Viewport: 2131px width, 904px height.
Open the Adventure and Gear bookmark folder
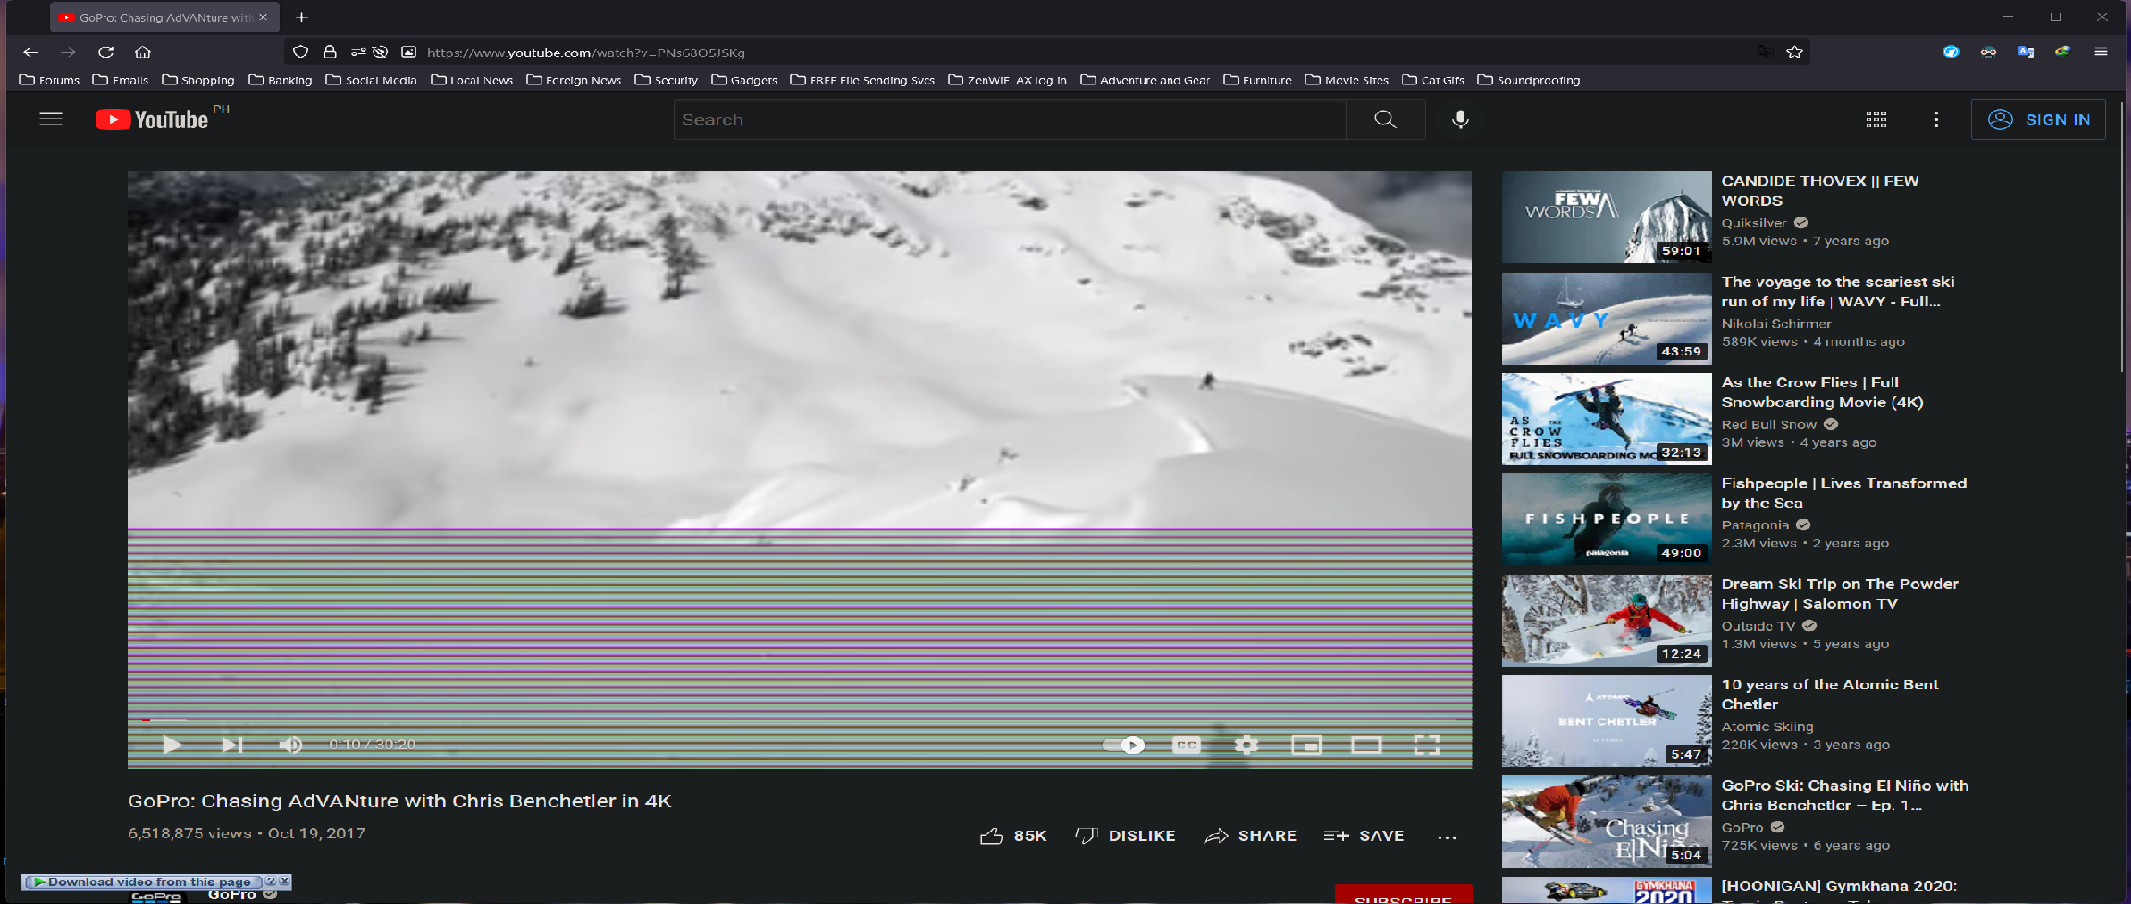(1145, 80)
